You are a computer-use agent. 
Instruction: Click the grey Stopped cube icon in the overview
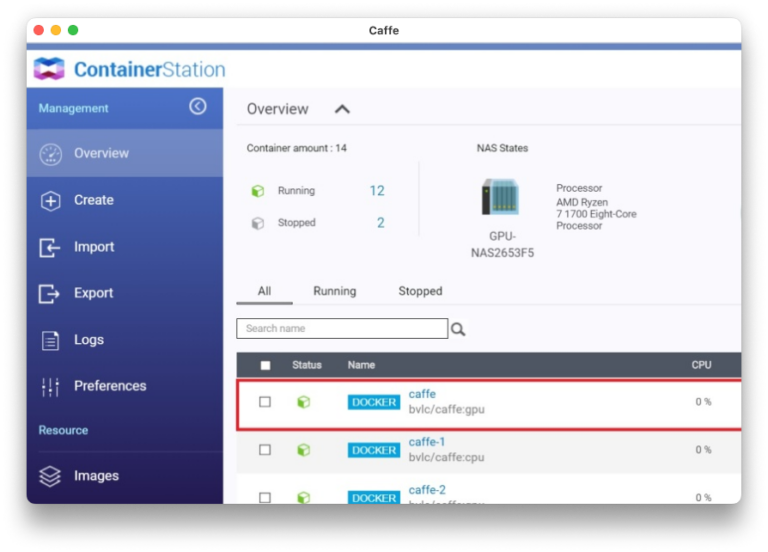(x=258, y=223)
